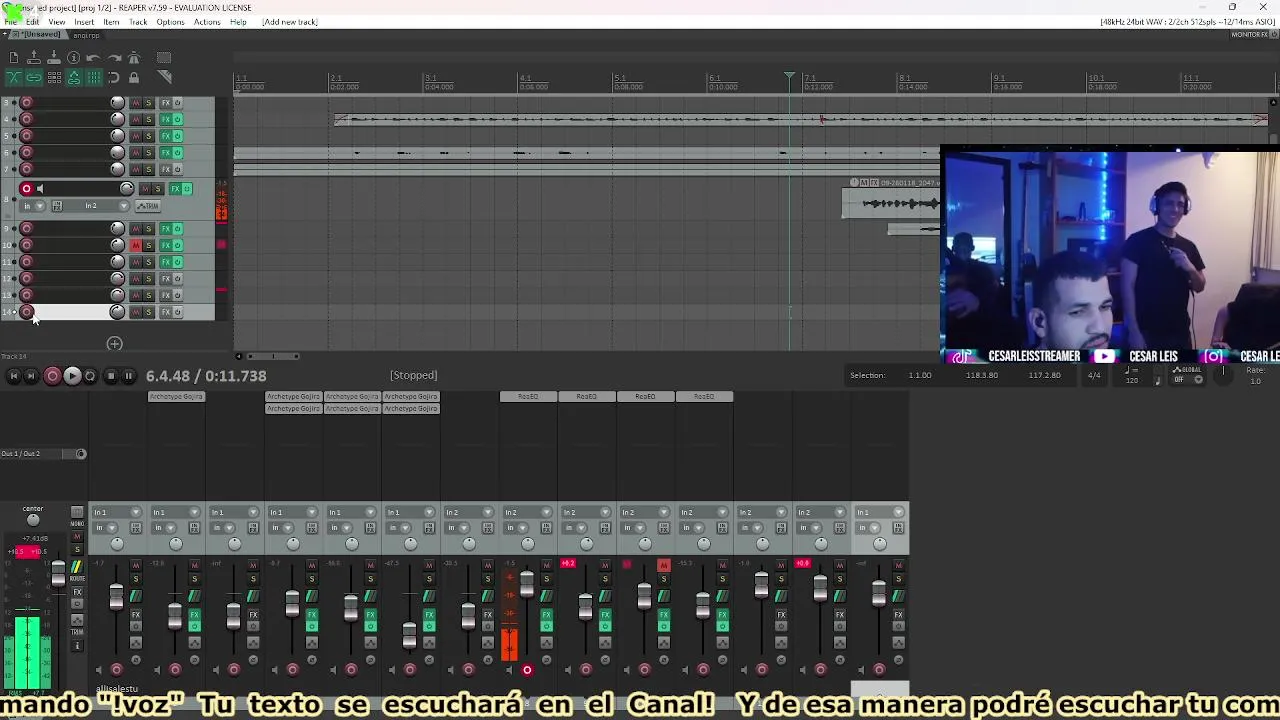Open track 8 input FX button
Image resolution: width=1280 pixels, height=720 pixels.
point(57,206)
